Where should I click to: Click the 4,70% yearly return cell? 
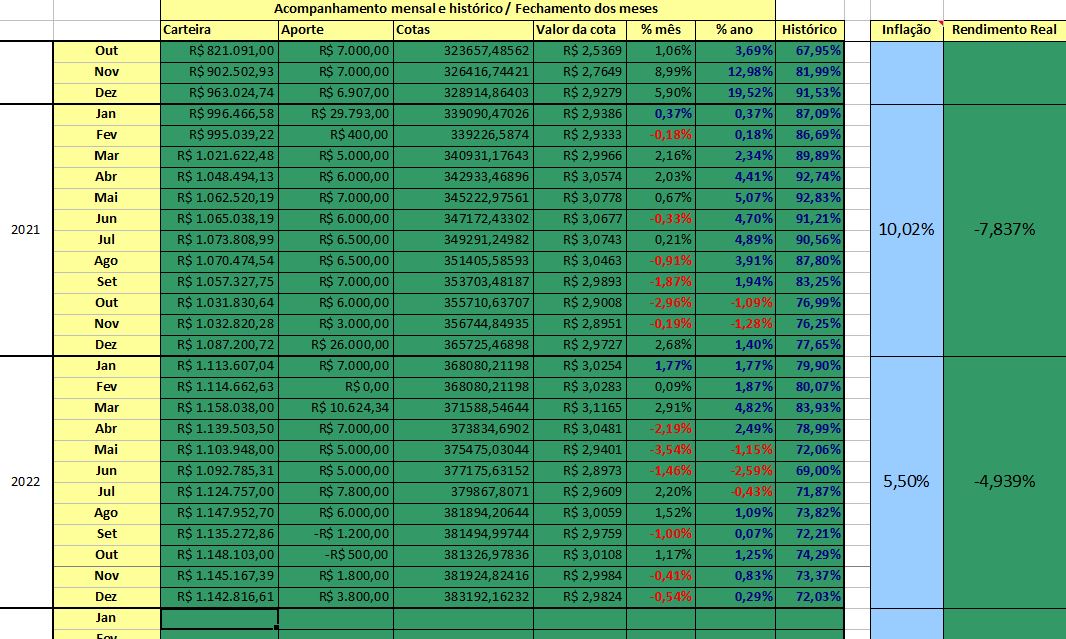(x=735, y=219)
